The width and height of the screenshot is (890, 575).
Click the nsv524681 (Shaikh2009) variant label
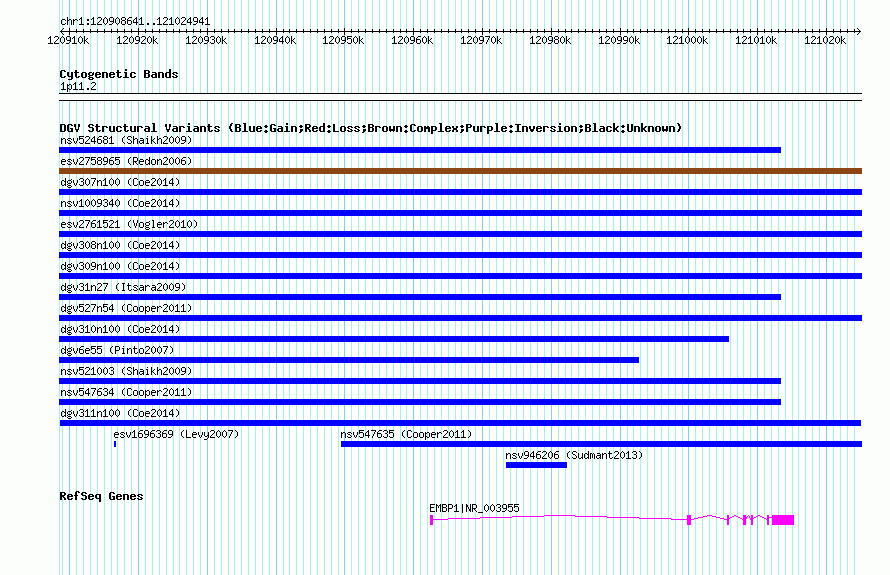(x=126, y=140)
